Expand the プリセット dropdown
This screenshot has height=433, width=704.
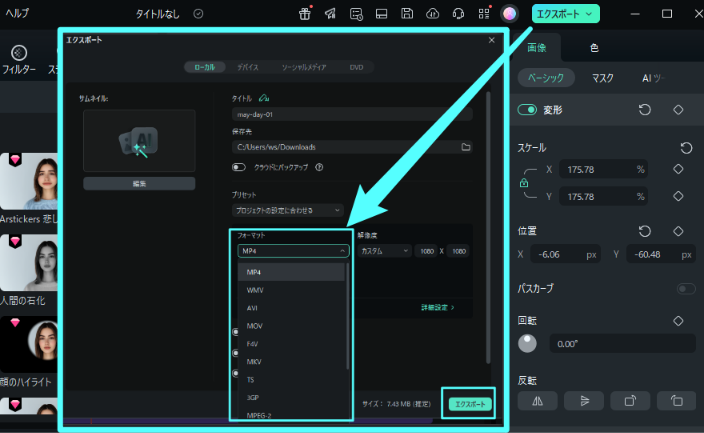[x=288, y=210]
